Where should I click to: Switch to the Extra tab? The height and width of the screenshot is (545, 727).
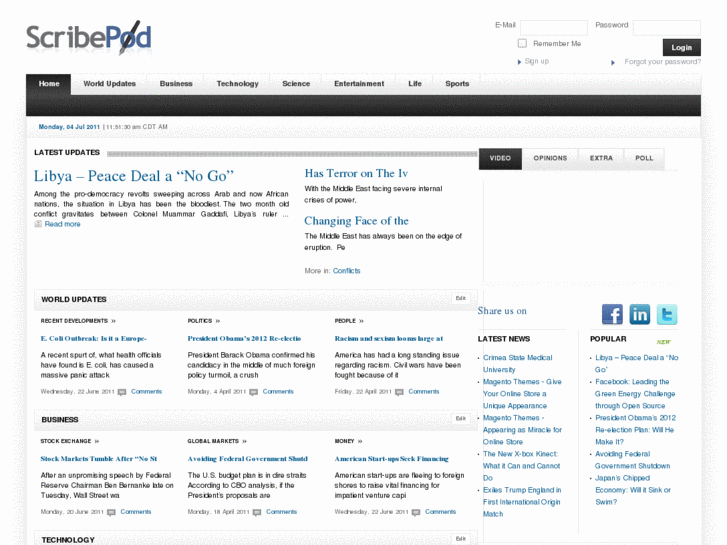pyautogui.click(x=601, y=159)
